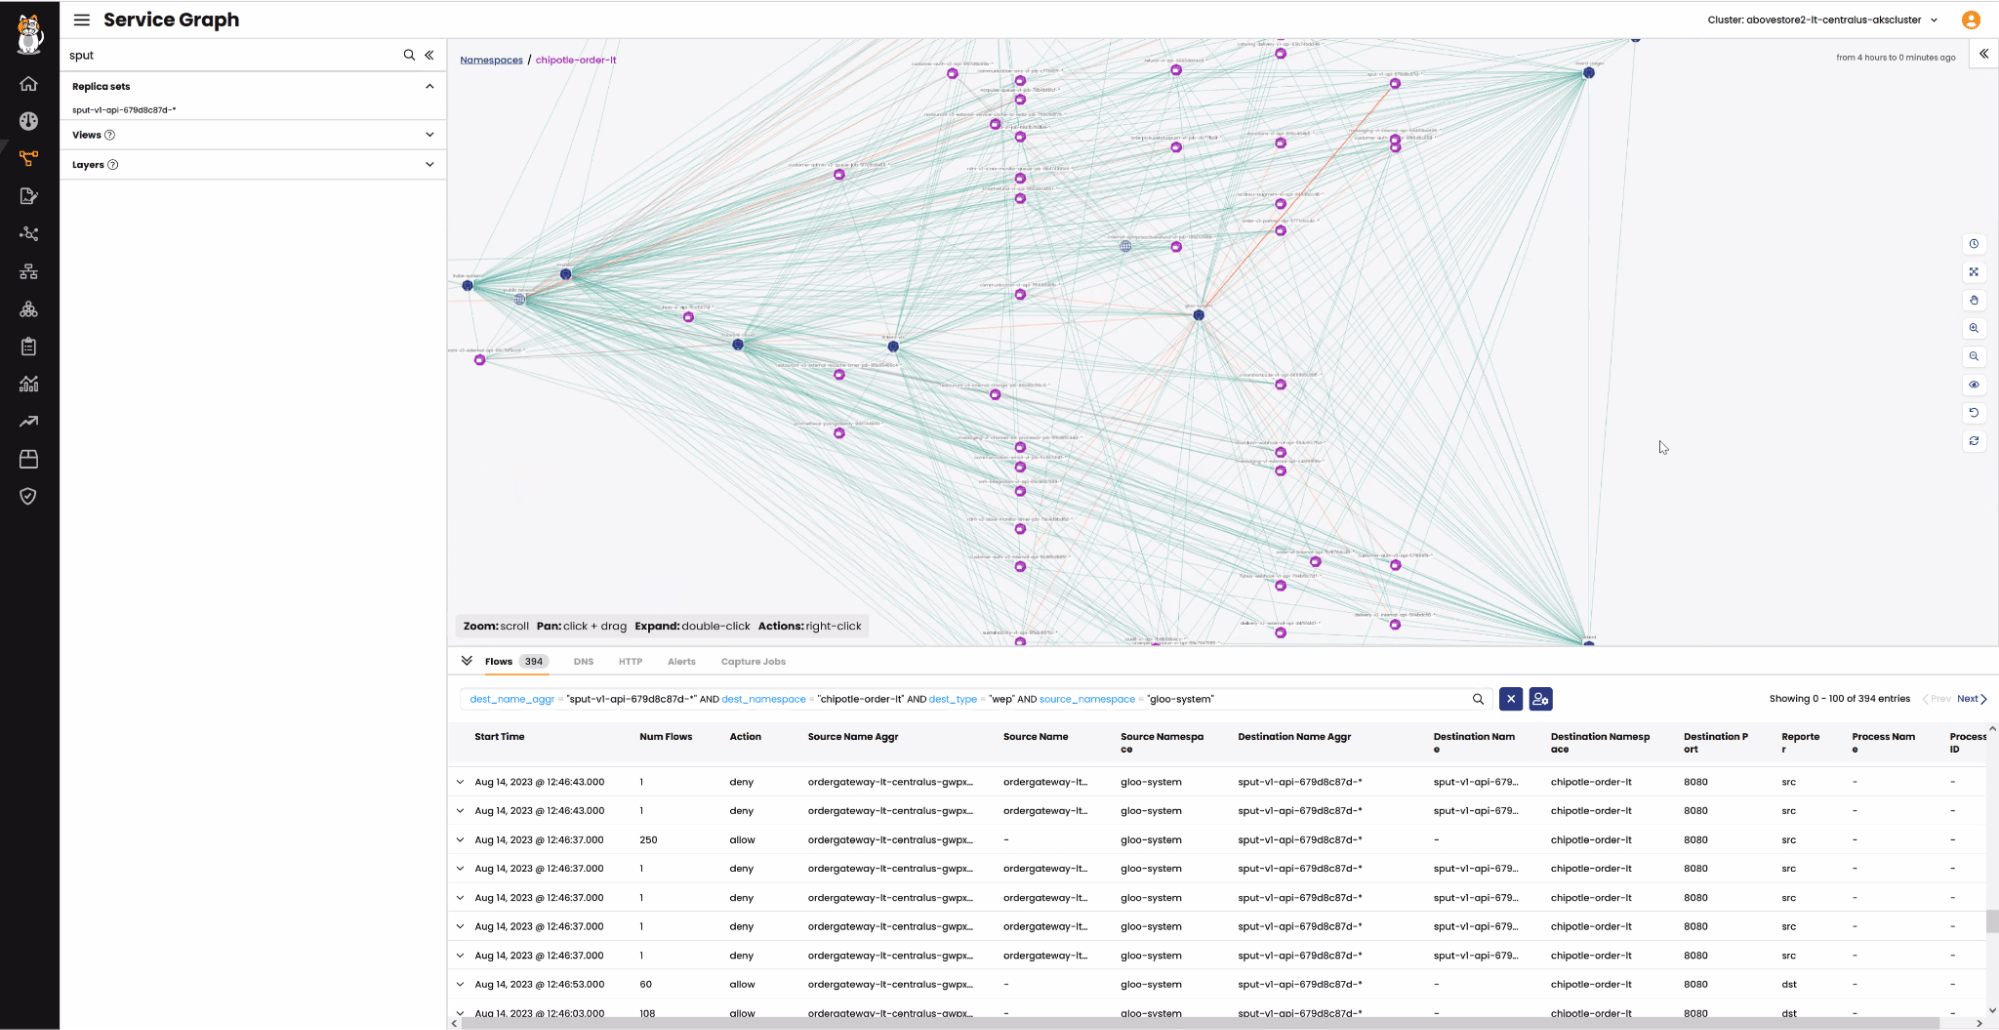
Task: Click the Start Time column header
Action: point(499,737)
